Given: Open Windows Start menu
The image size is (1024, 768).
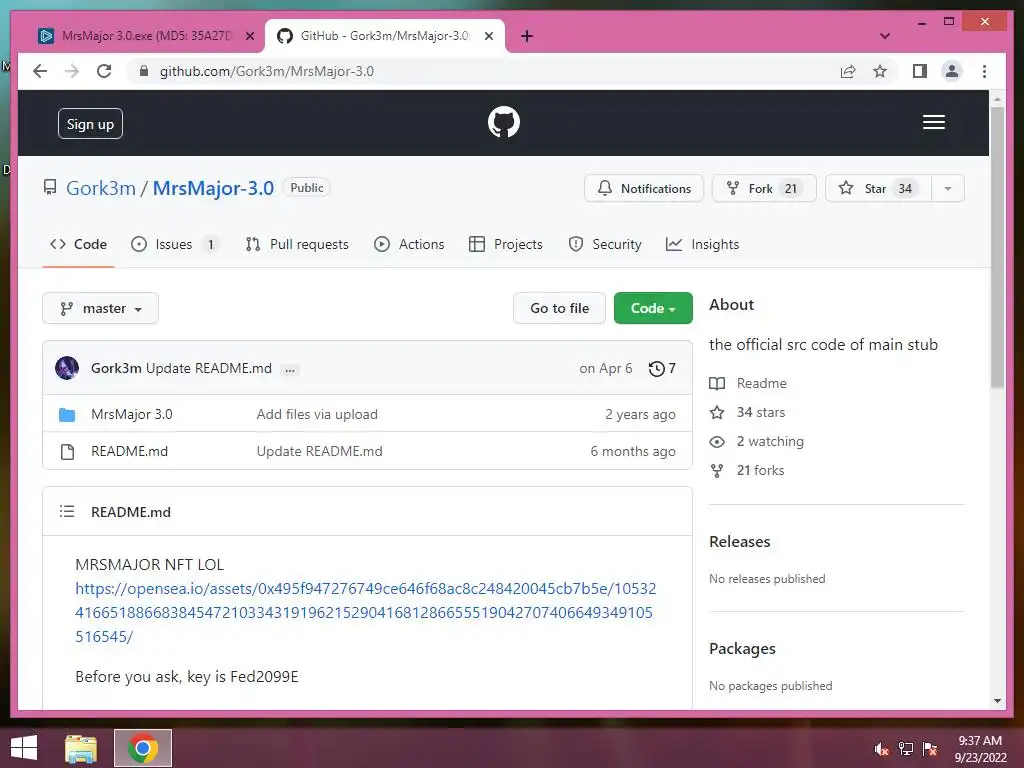Looking at the screenshot, I should (x=24, y=748).
